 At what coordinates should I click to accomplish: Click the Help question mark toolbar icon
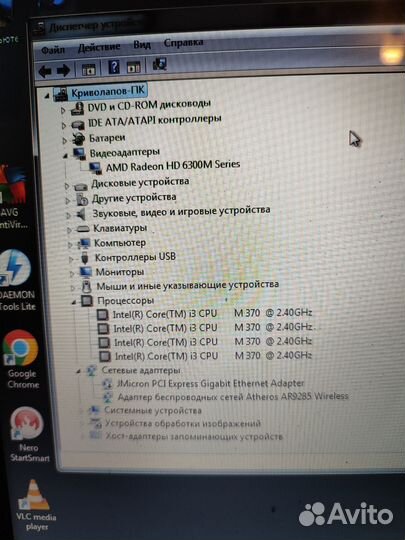[x=114, y=66]
